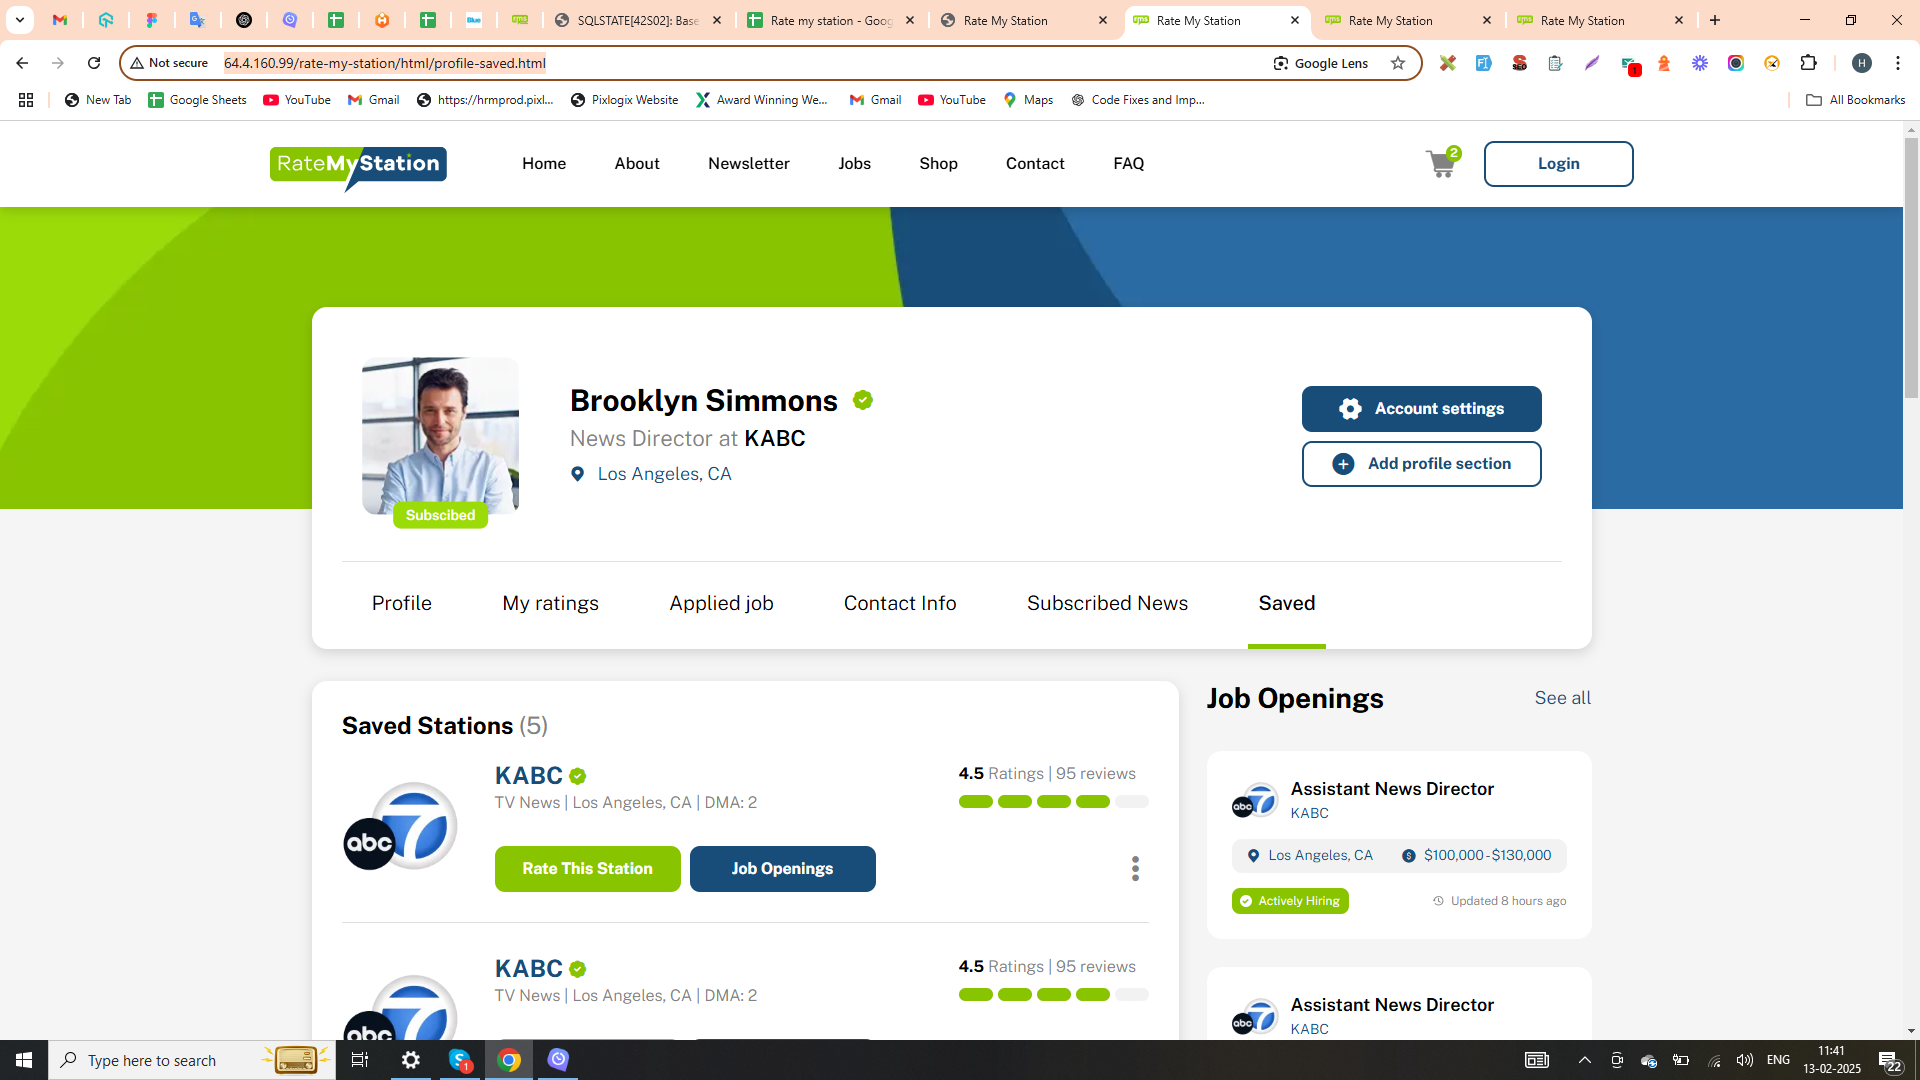Open the Jobs nav item
Image resolution: width=1920 pixels, height=1080 pixels.
click(855, 164)
